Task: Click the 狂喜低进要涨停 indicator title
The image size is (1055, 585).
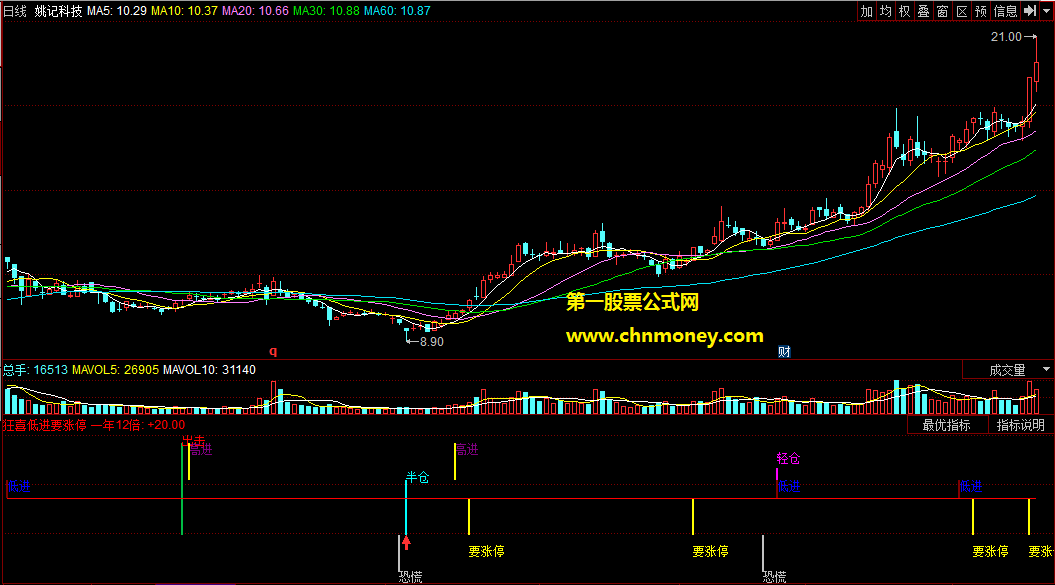Action: [x=44, y=425]
